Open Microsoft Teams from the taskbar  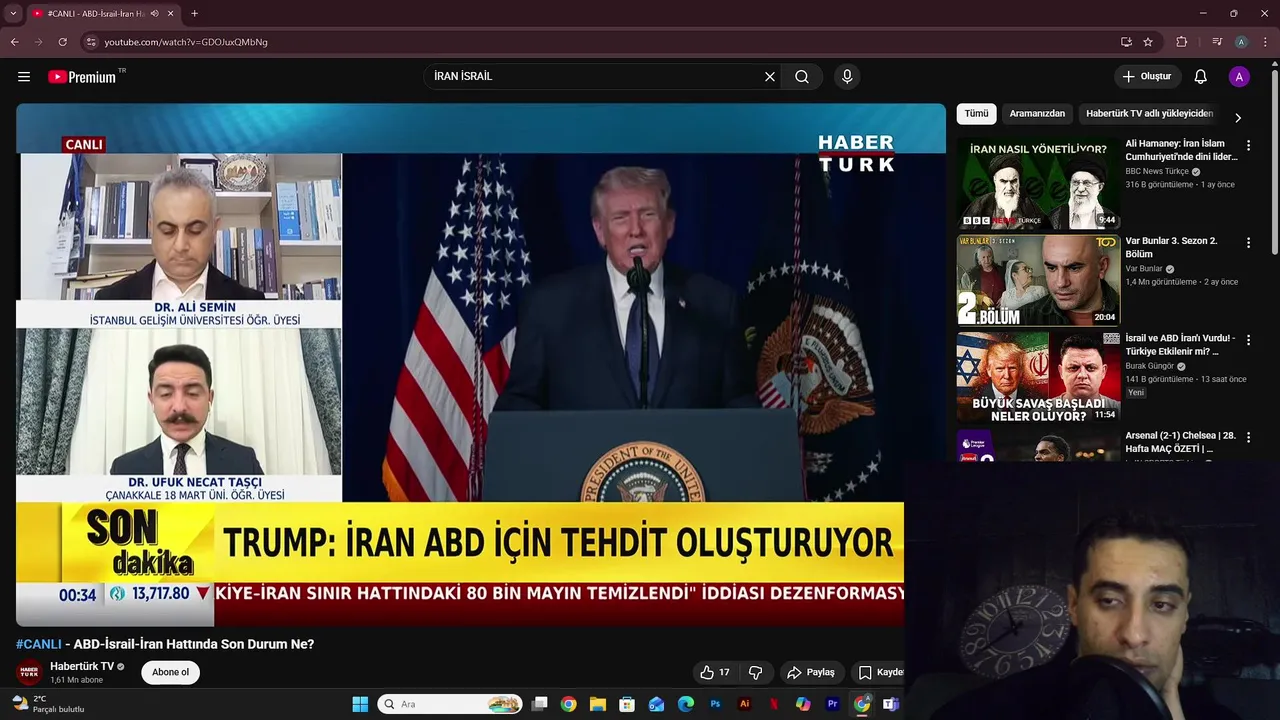click(x=890, y=704)
